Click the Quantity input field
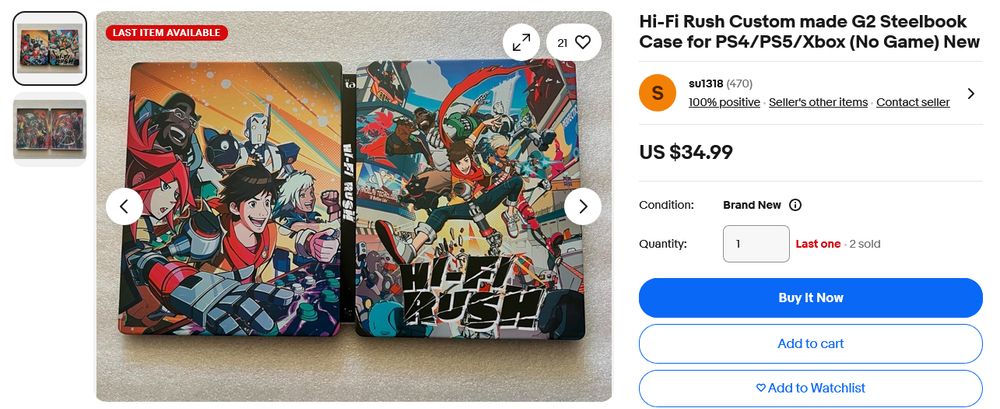 (x=756, y=244)
